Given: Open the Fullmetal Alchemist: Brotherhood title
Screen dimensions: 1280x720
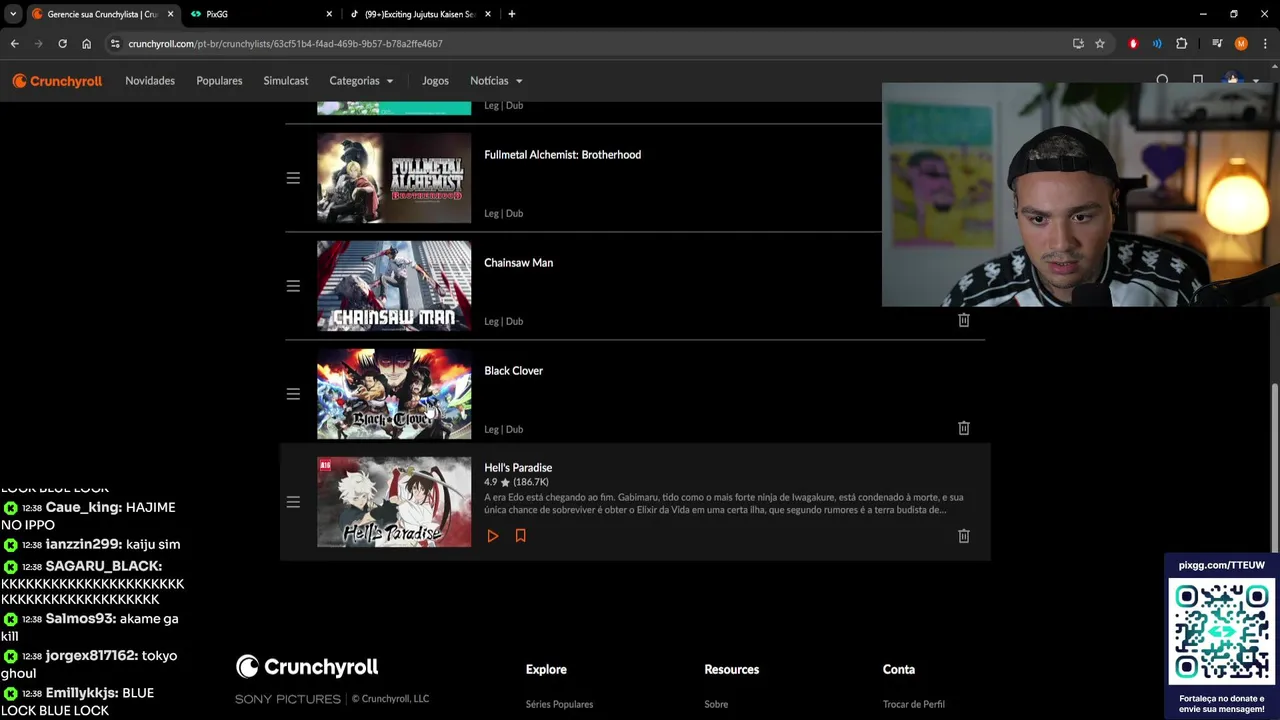Looking at the screenshot, I should pyautogui.click(x=562, y=155).
